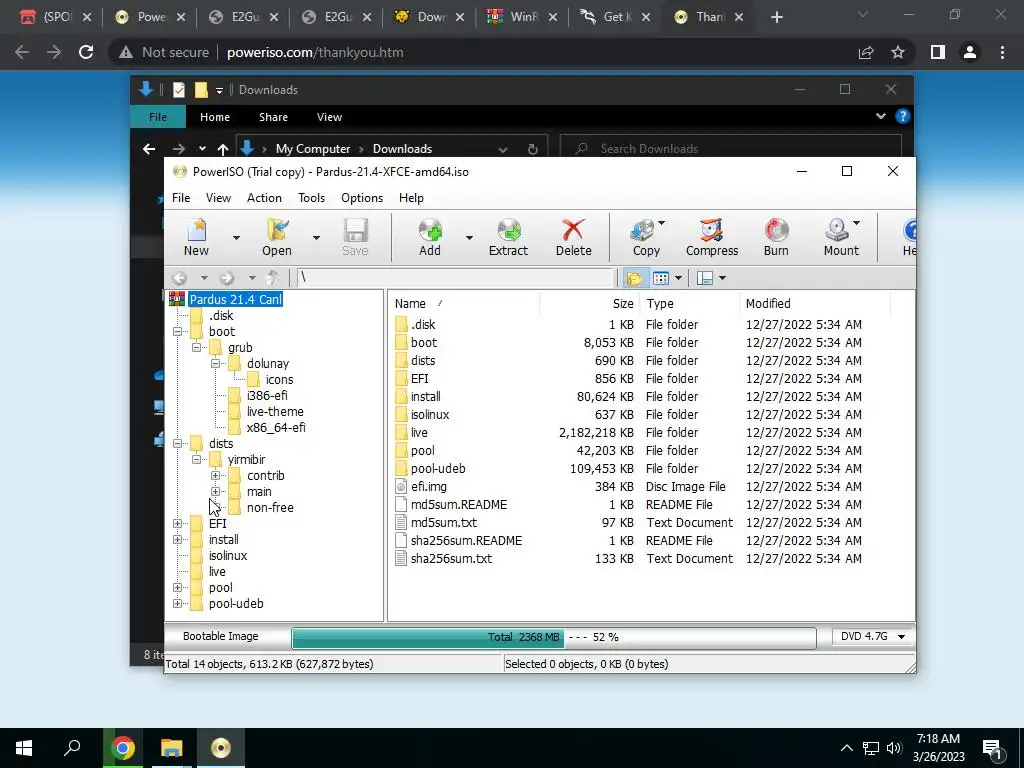The width and height of the screenshot is (1024, 768).
Task: Click the Compress toolbar icon
Action: coord(711,238)
